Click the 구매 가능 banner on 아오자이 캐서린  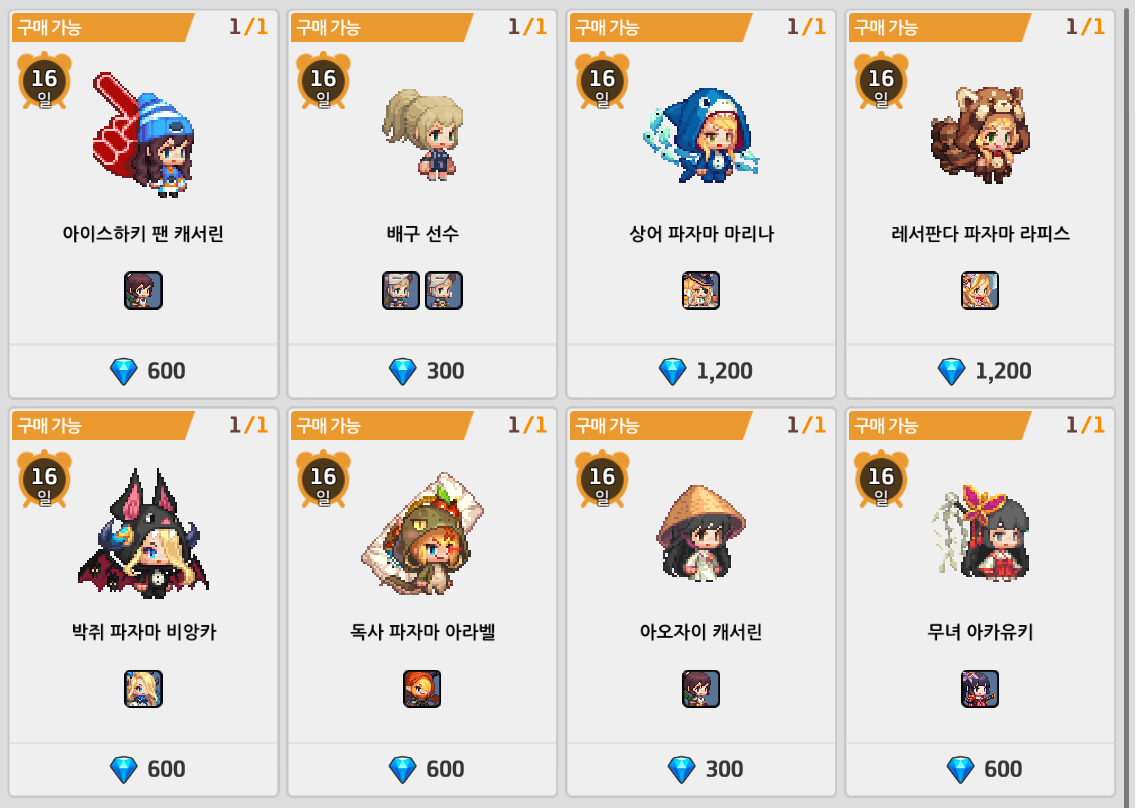[x=660, y=426]
